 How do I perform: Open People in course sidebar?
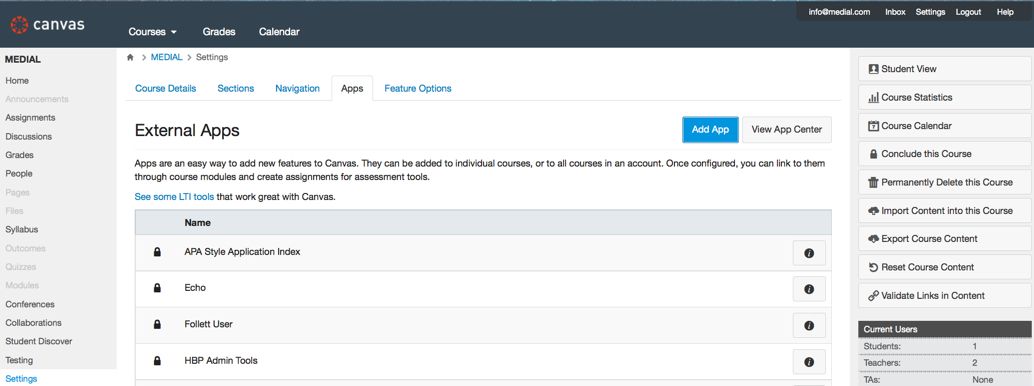(18, 174)
